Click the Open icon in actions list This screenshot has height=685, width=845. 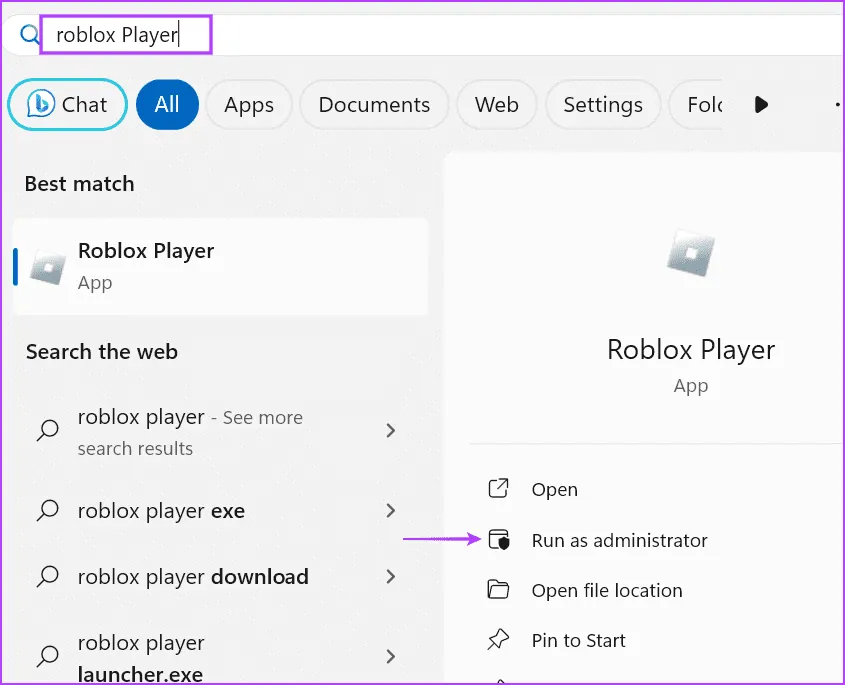click(498, 489)
